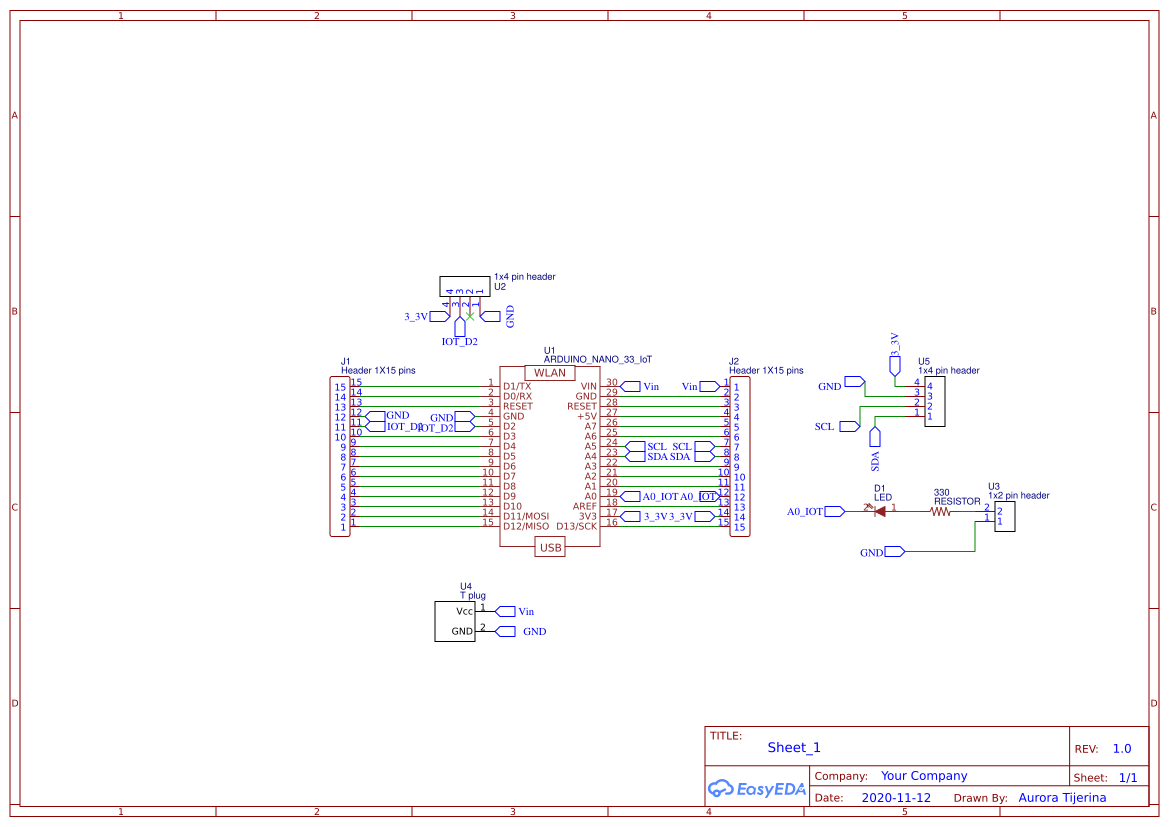Viewport: 1169px width, 827px height.
Task: Click the Sheet_1 title text
Action: (x=793, y=747)
